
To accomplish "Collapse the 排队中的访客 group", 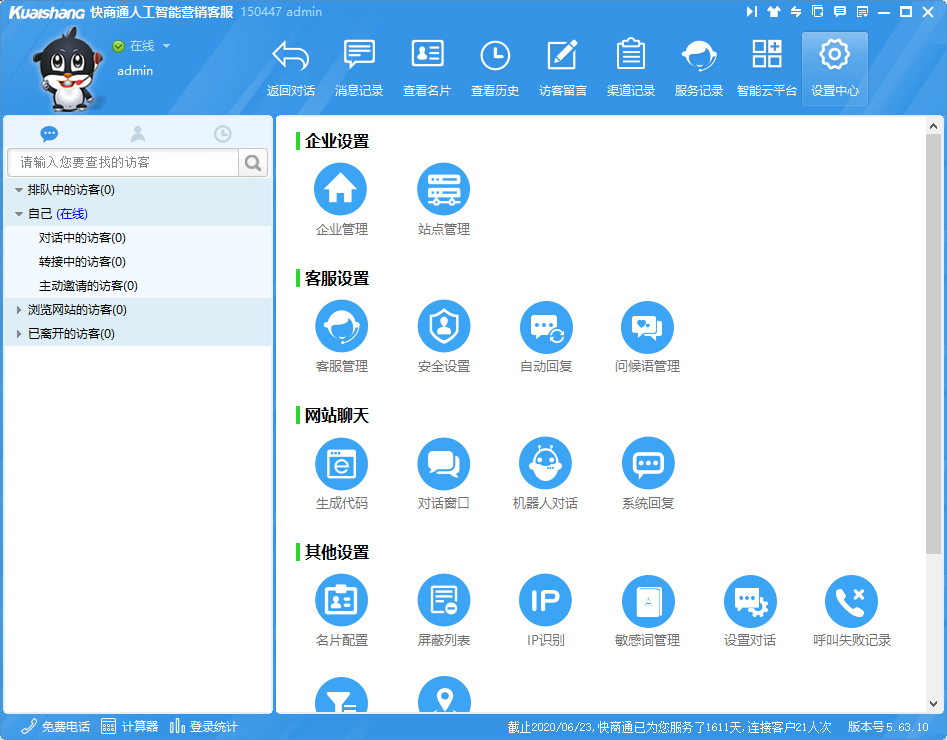I will (19, 190).
